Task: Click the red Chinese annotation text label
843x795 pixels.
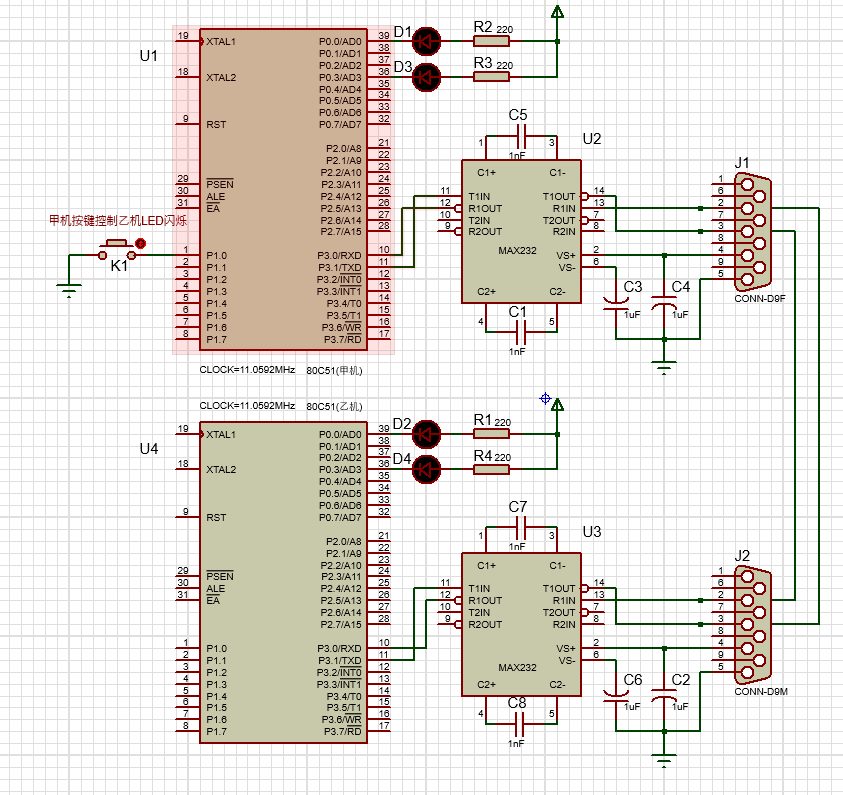Action: pyautogui.click(x=118, y=220)
